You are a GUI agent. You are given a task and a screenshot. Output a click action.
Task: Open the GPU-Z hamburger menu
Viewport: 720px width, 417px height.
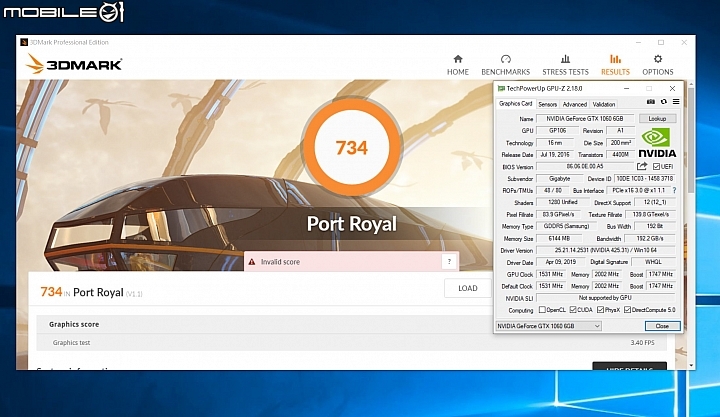click(x=676, y=101)
